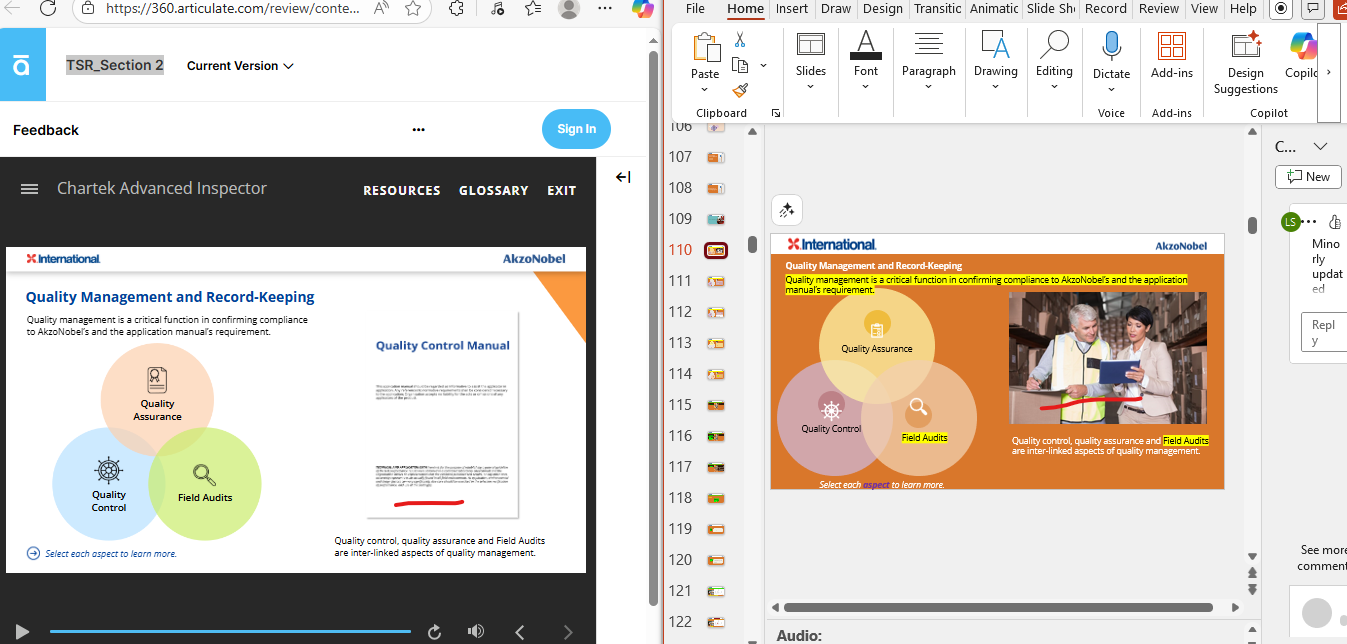Image resolution: width=1347 pixels, height=644 pixels.
Task: Click the slide horizontal scrollbar
Action: pyautogui.click(x=998, y=607)
